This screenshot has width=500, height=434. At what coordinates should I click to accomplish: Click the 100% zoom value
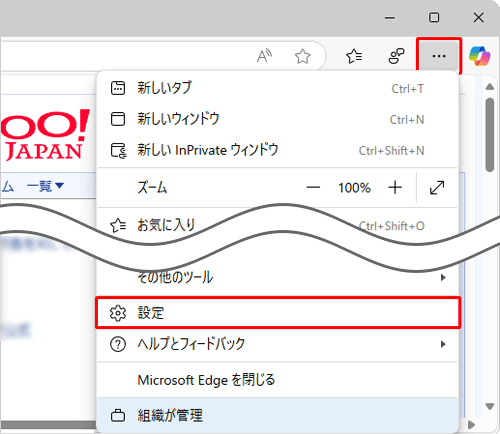point(354,188)
